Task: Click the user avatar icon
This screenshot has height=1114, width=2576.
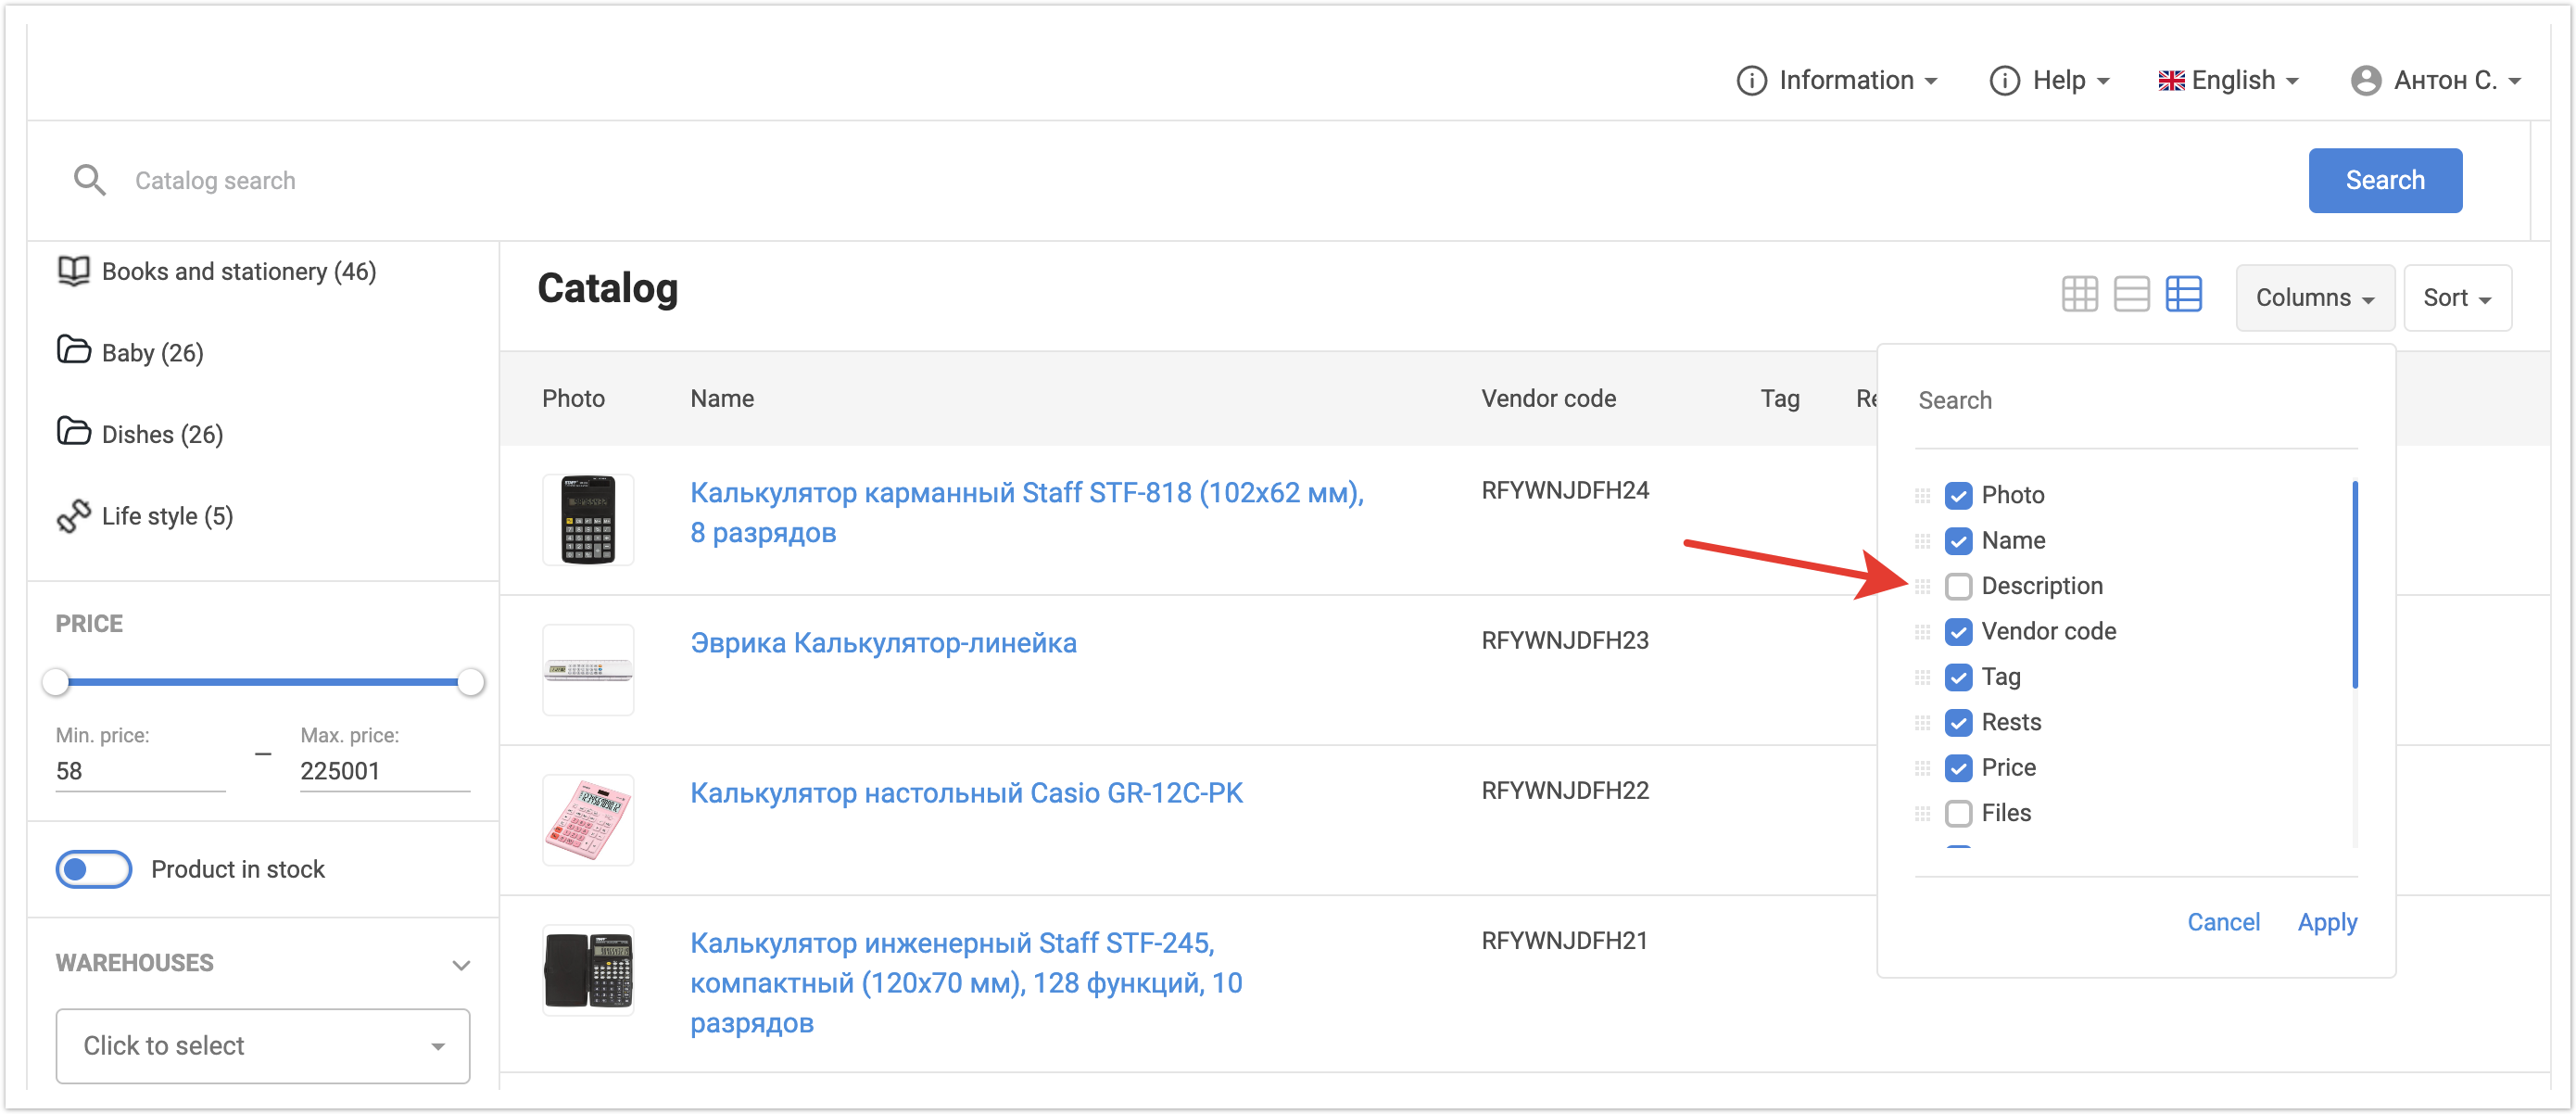Action: pos(2365,80)
